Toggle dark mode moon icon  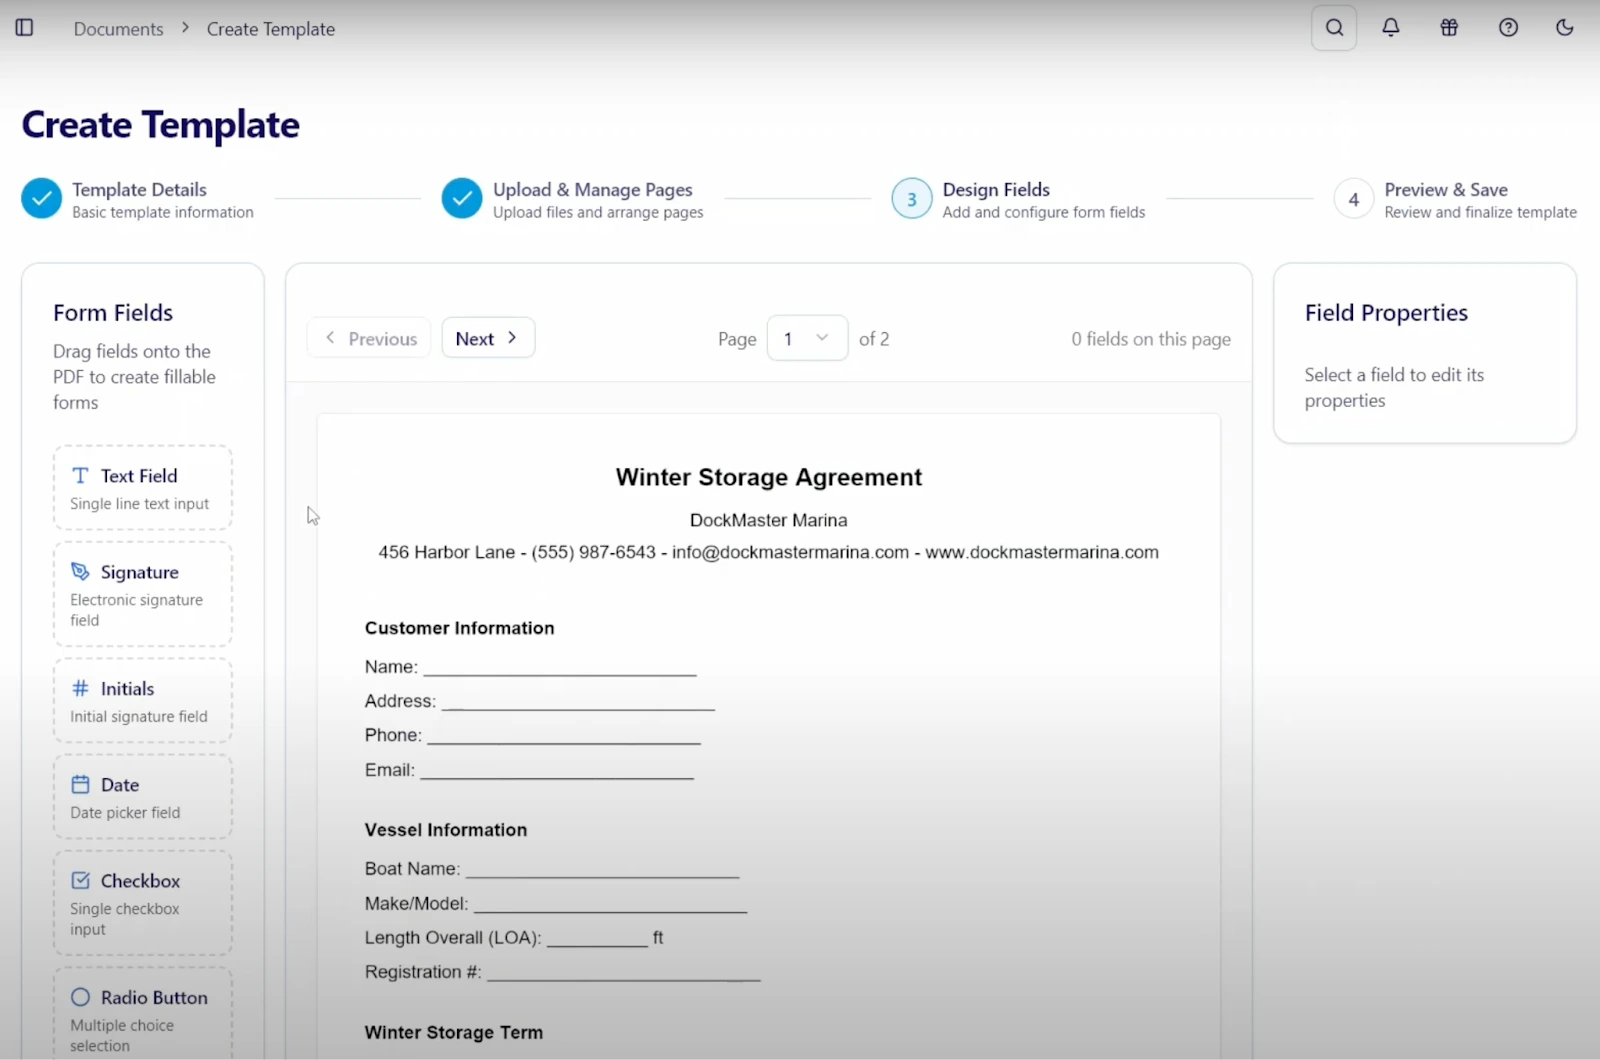[x=1565, y=28]
